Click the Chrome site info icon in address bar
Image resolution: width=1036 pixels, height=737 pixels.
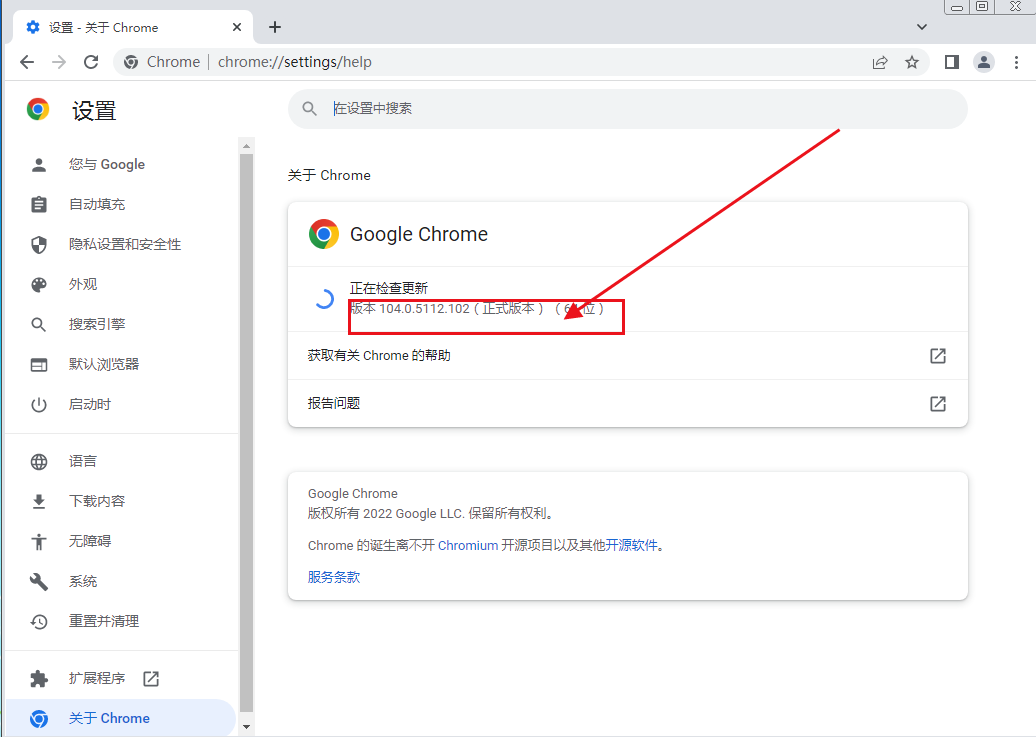click(131, 62)
